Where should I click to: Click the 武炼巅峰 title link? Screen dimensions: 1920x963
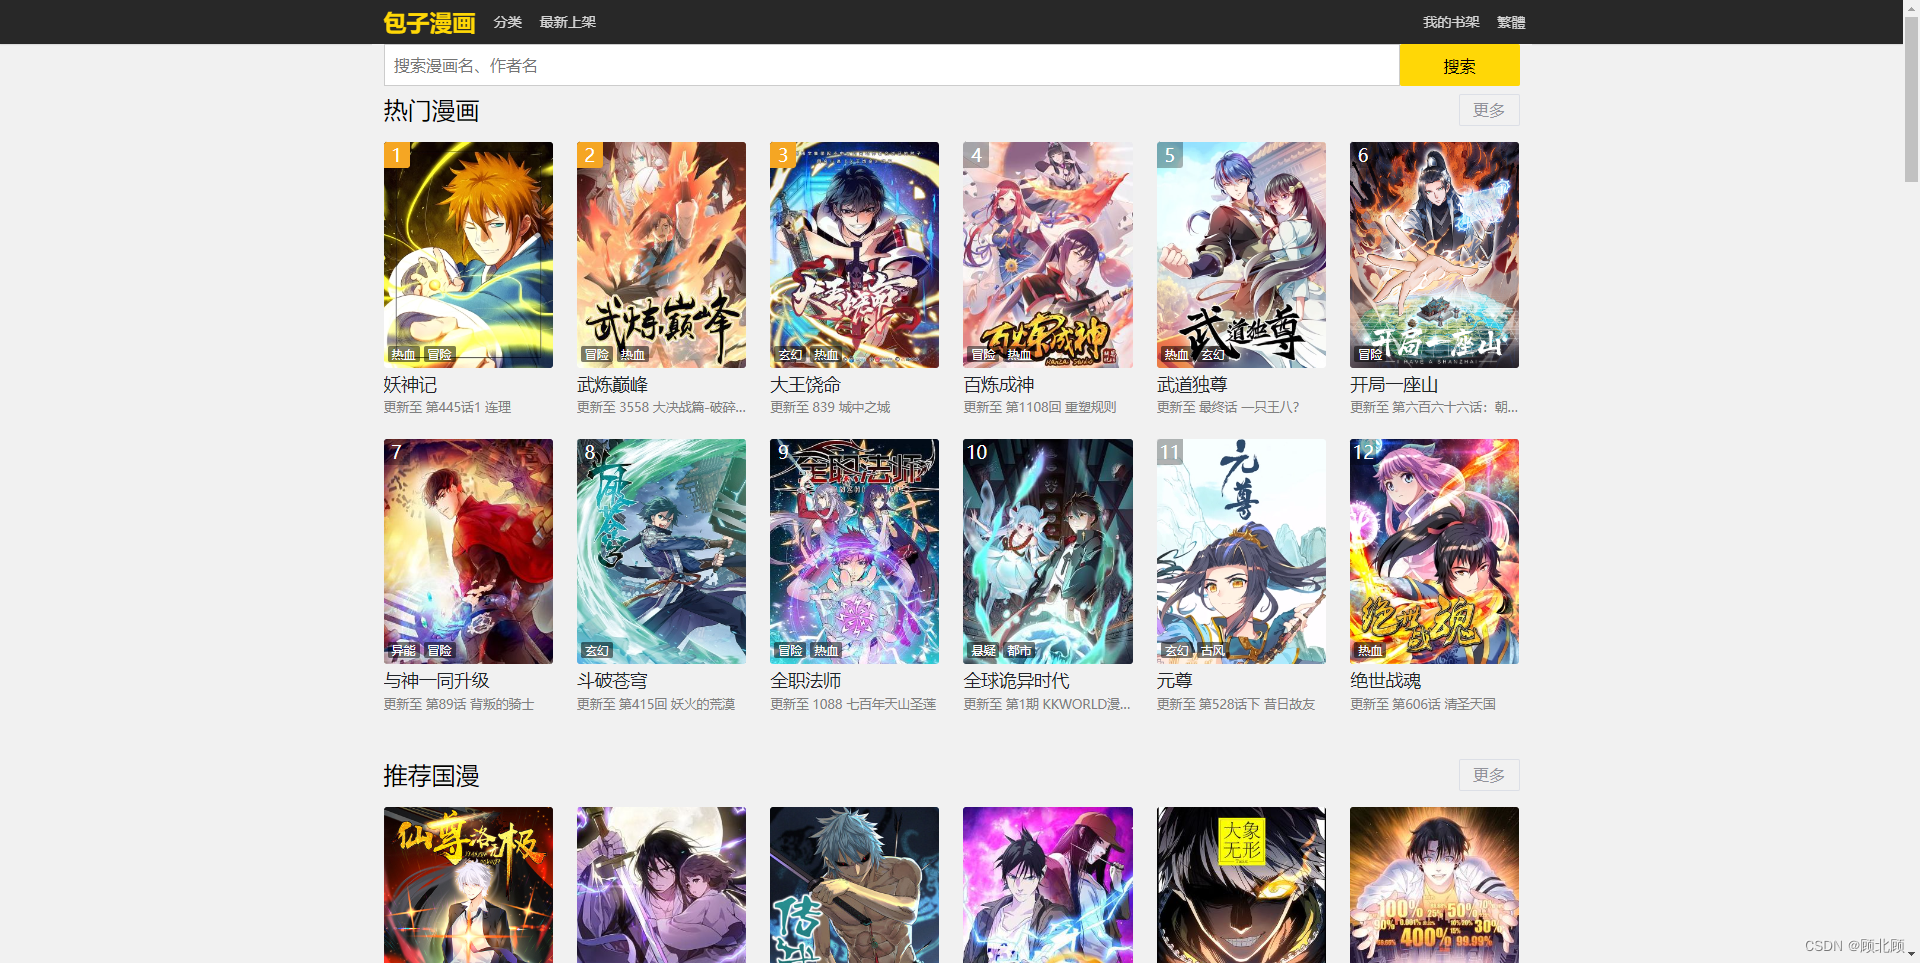point(612,385)
